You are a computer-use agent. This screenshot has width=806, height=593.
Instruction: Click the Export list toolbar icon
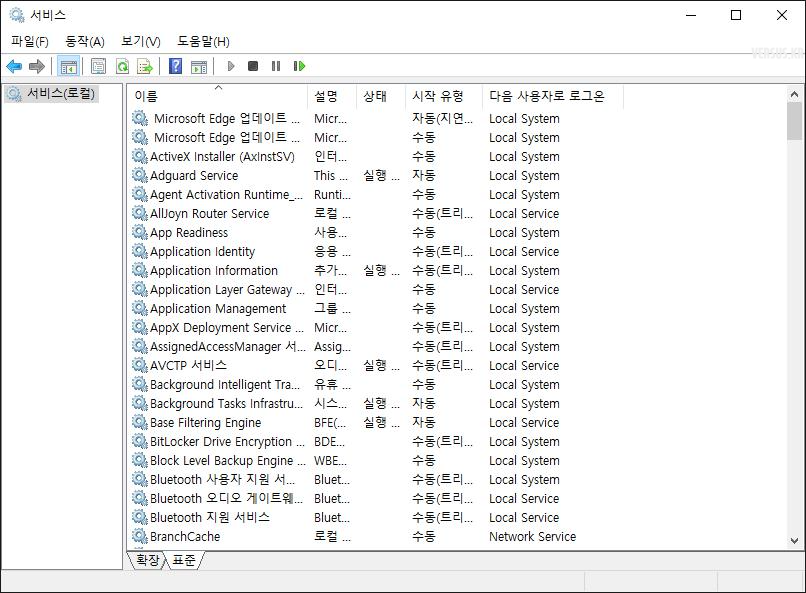click(x=145, y=66)
